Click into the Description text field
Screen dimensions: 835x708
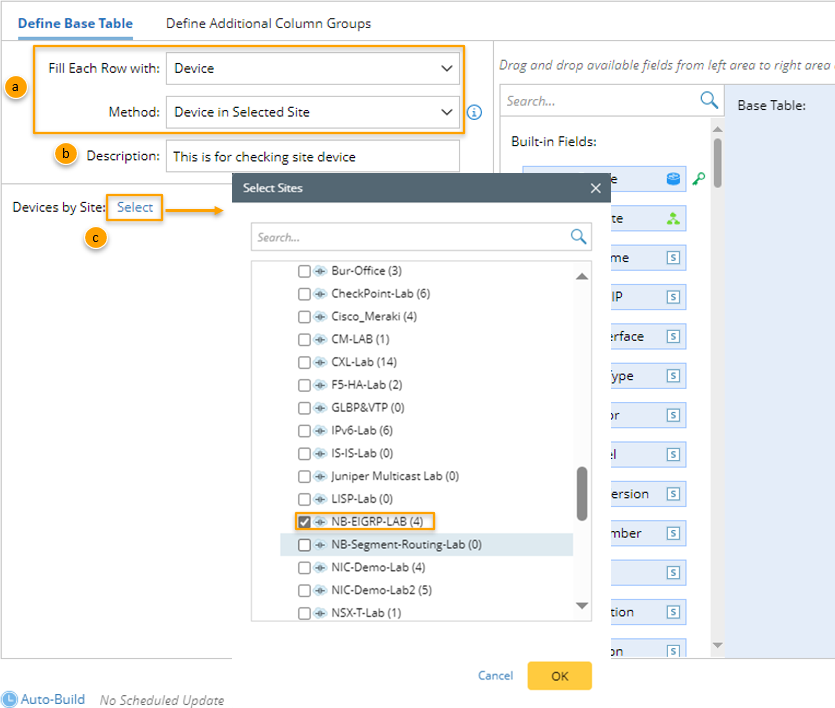[x=313, y=156]
